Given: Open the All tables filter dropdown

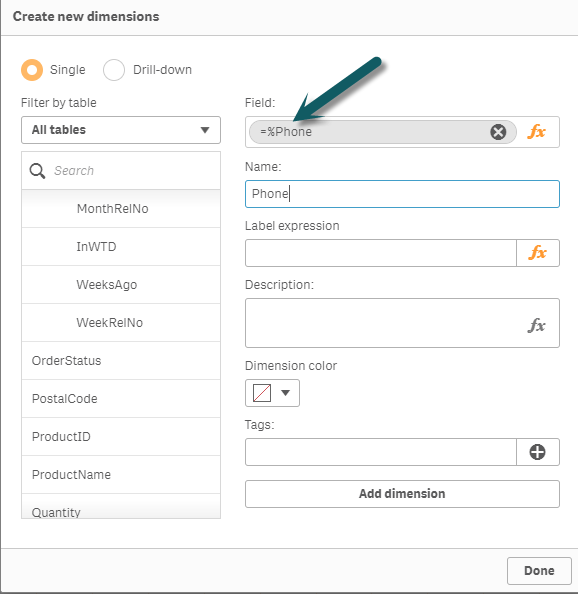Looking at the screenshot, I should click(x=121, y=130).
